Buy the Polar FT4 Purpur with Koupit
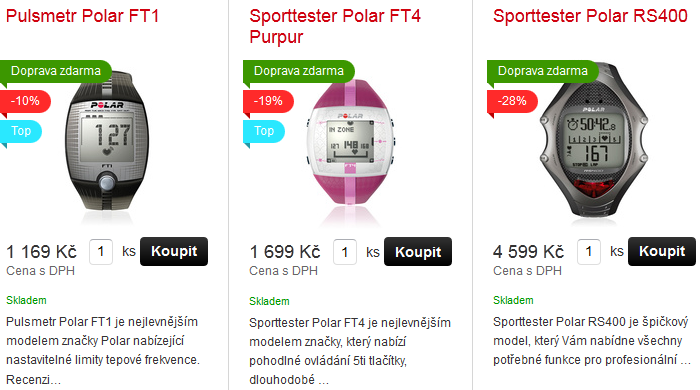The image size is (700, 390). coord(418,252)
